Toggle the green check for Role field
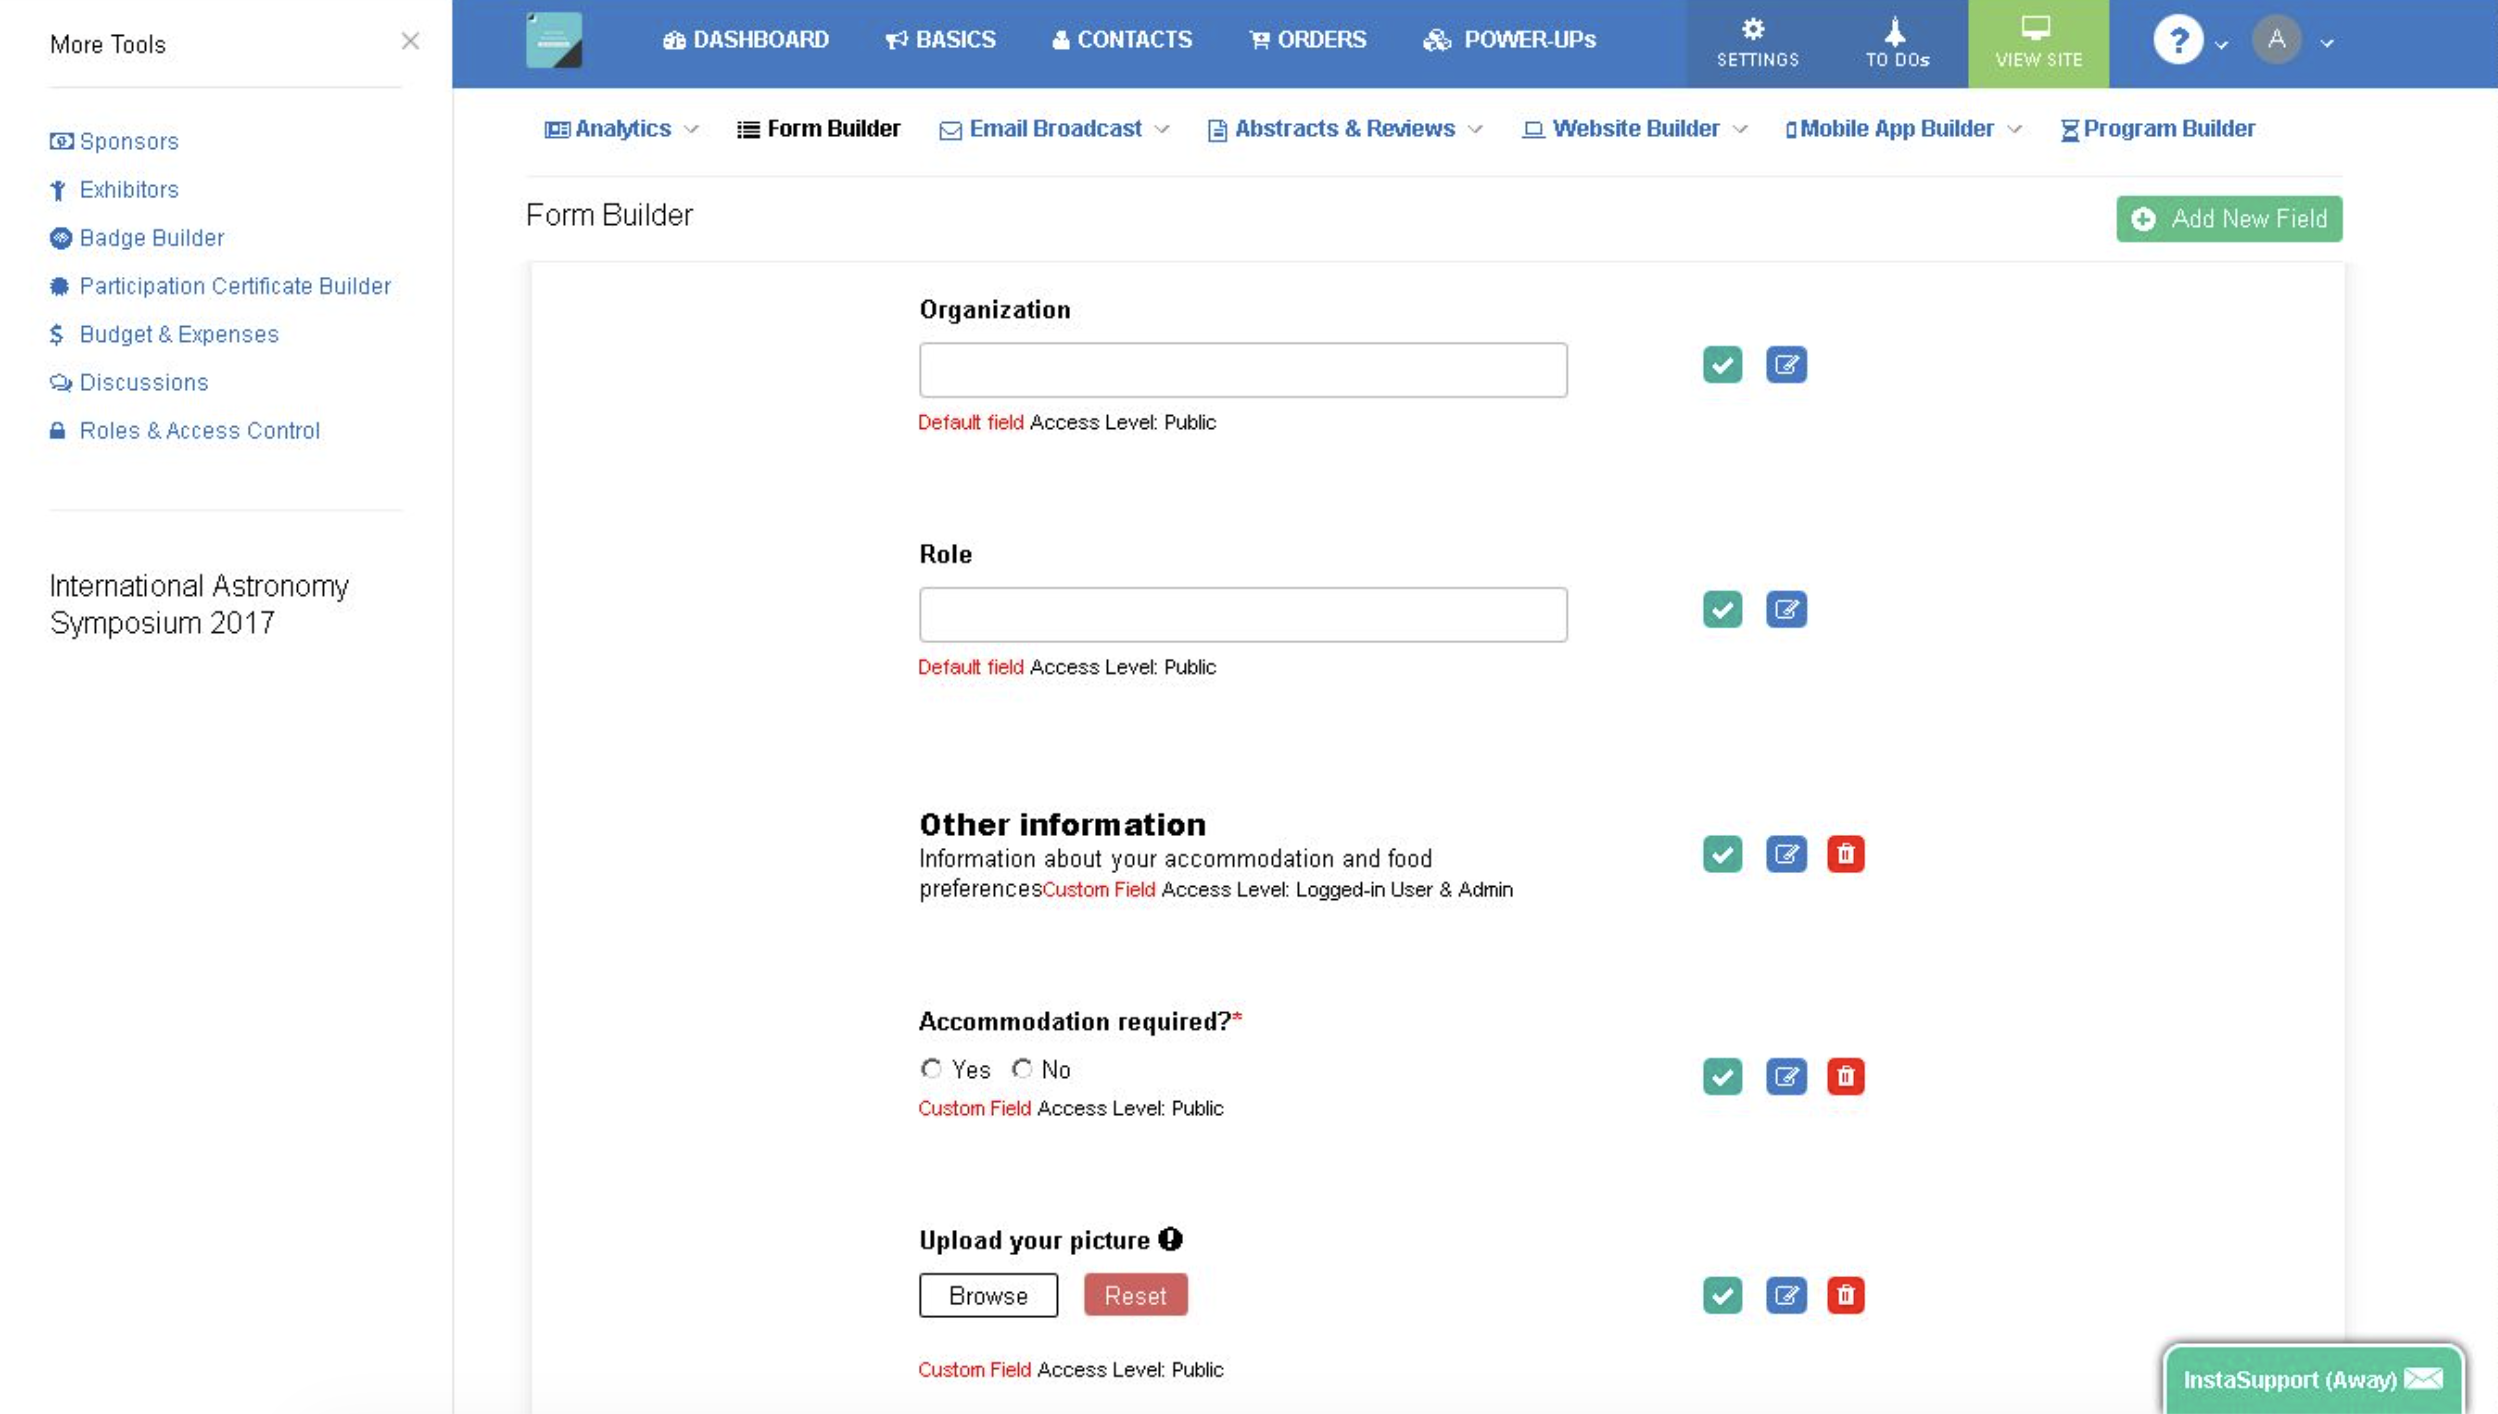 1722,610
